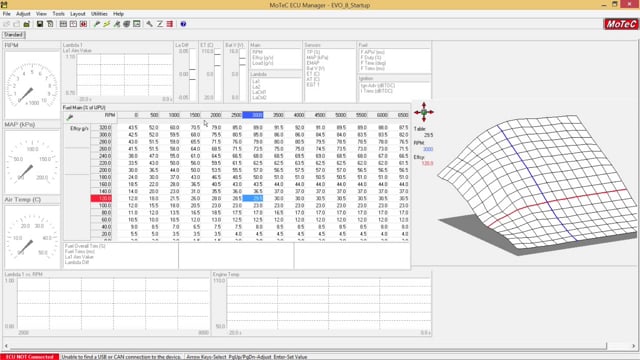Screen dimensions: 640x360
Task: Click the red highlighted 120.0 load row header
Action: [x=101, y=198]
